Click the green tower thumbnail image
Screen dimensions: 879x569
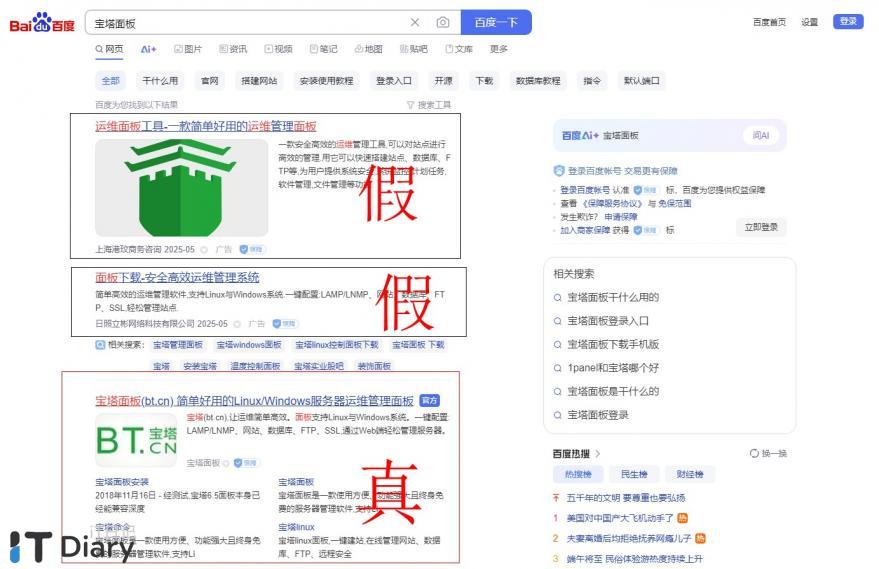(182, 188)
